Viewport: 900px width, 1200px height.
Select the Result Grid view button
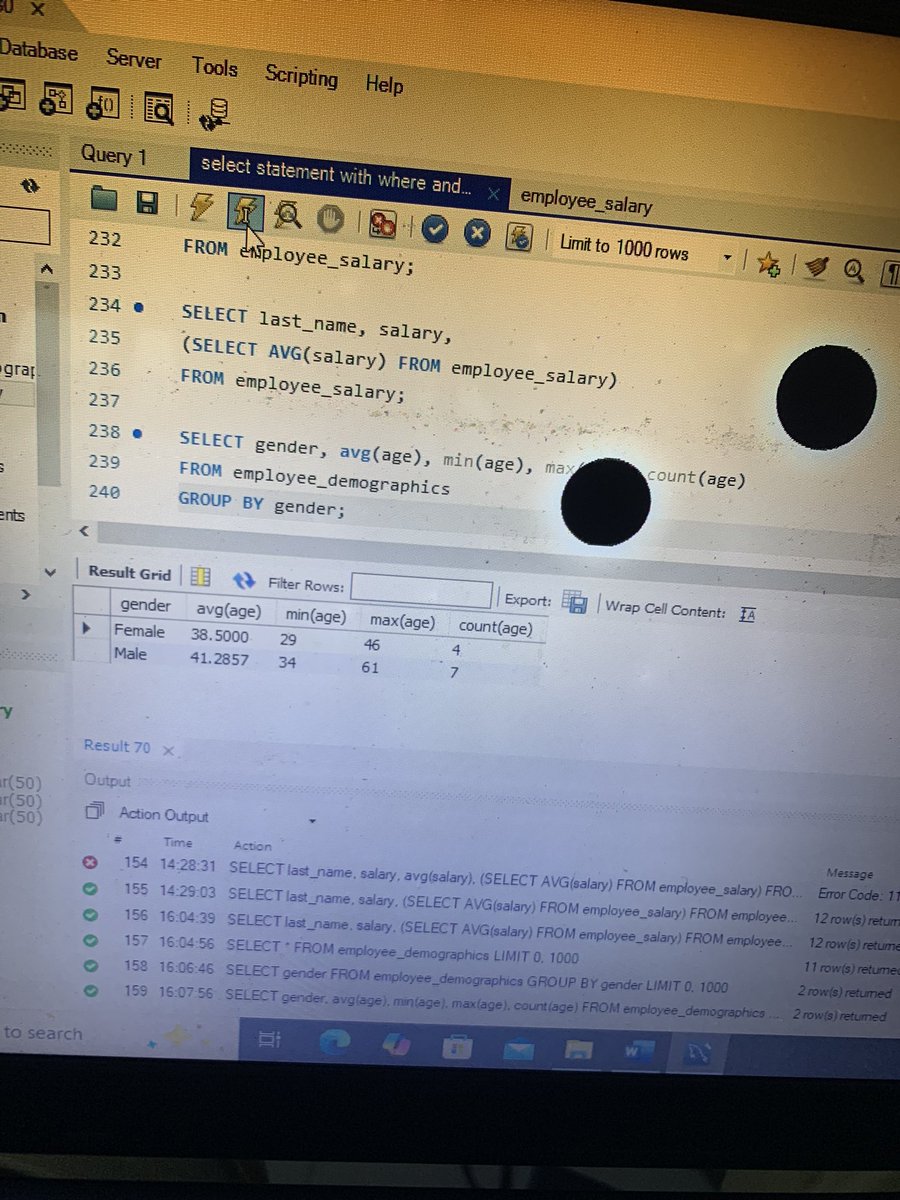(129, 573)
